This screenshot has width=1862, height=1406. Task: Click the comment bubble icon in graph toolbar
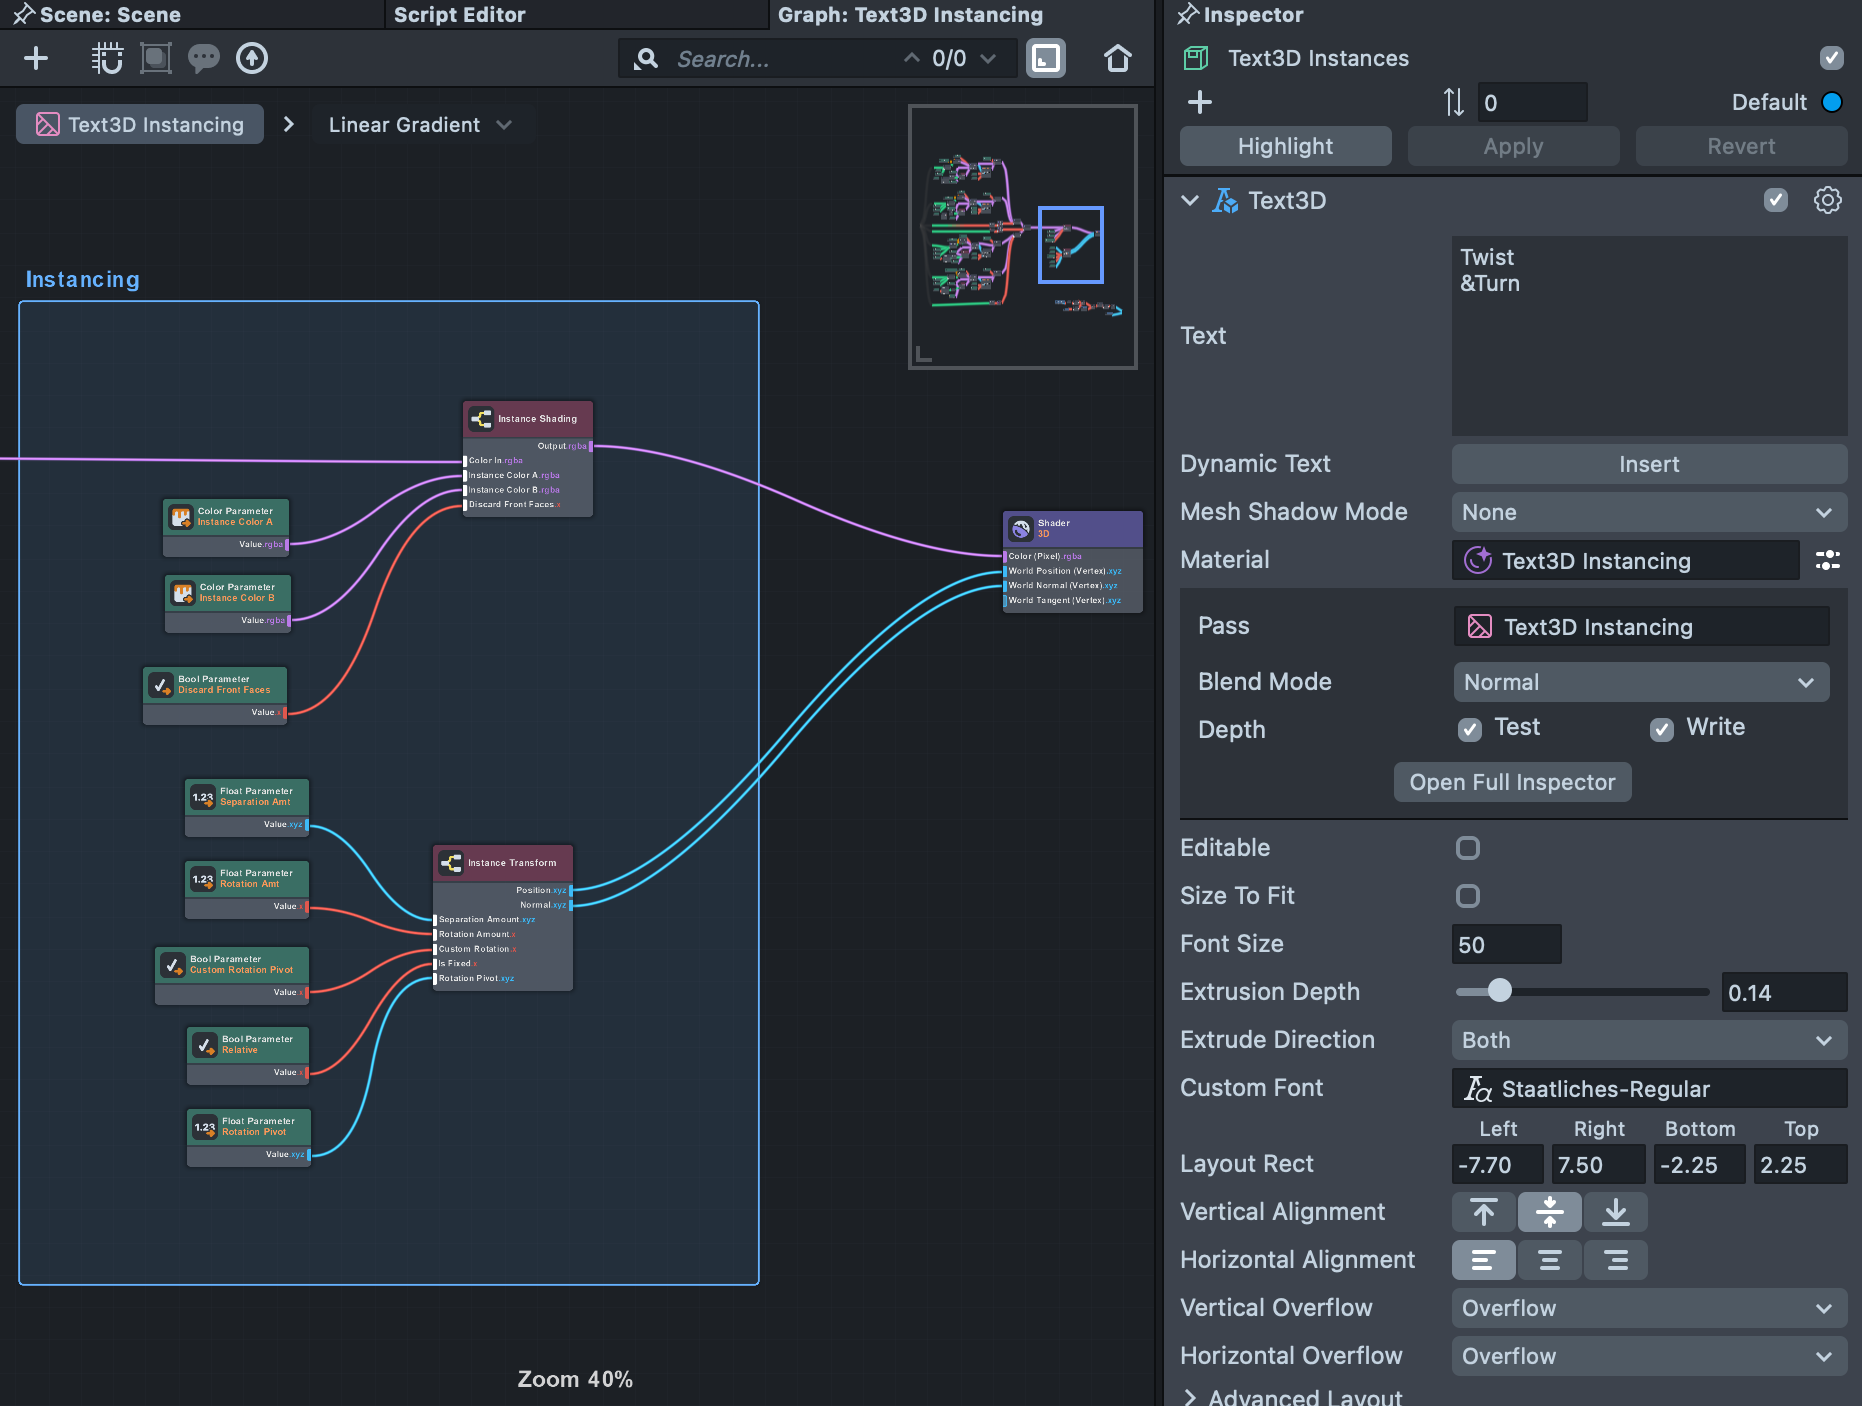pyautogui.click(x=203, y=59)
